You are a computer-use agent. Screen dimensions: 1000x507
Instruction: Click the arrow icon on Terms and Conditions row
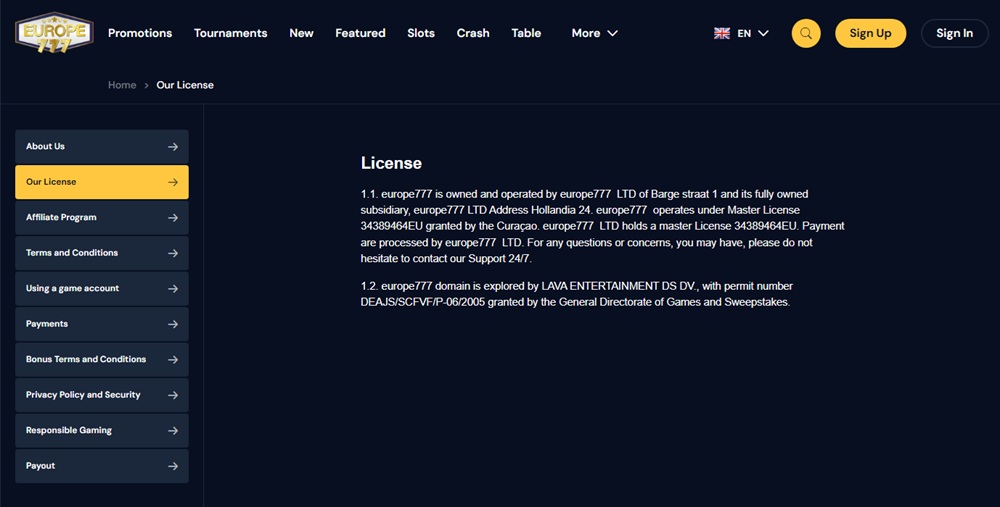[x=173, y=253]
